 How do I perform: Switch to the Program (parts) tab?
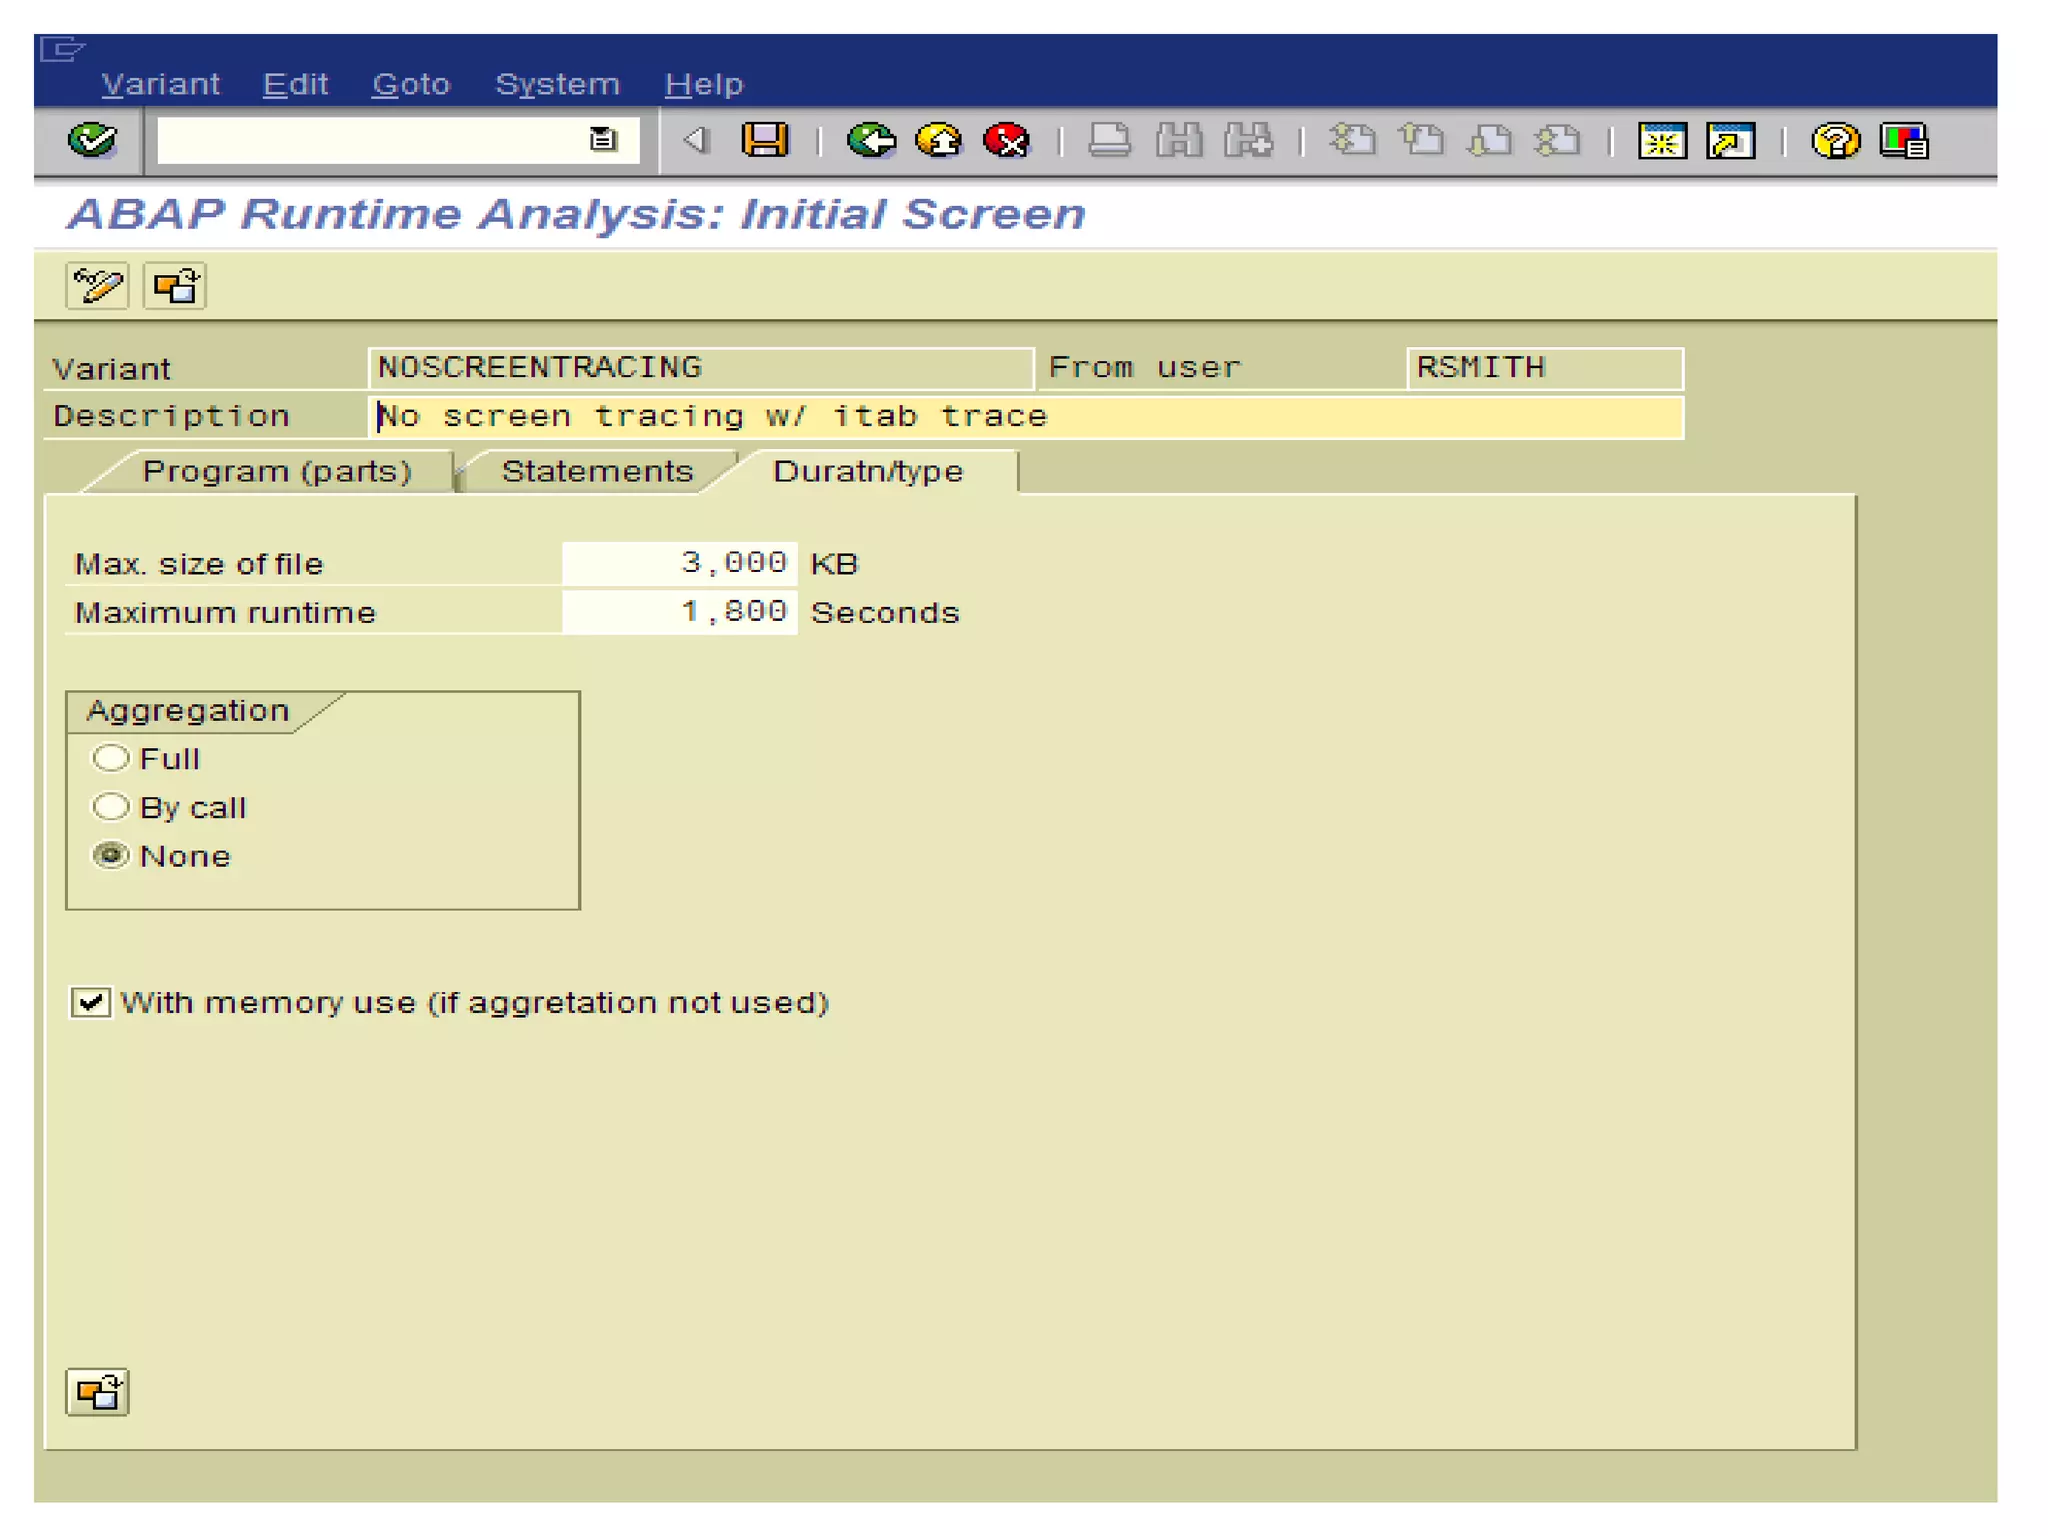pyautogui.click(x=277, y=471)
